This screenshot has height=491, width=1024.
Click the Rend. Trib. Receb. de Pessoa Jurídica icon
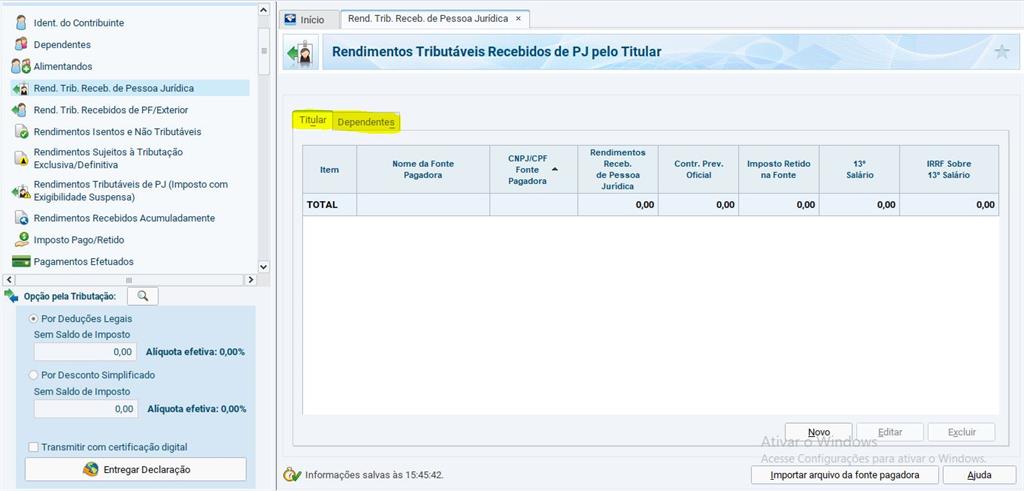pos(20,88)
